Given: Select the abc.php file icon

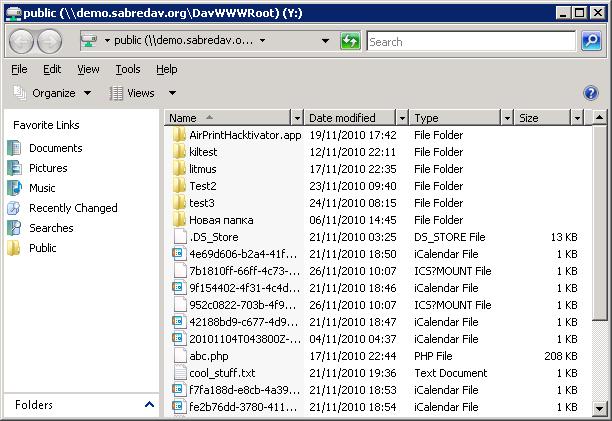Looking at the screenshot, I should pyautogui.click(x=180, y=356).
